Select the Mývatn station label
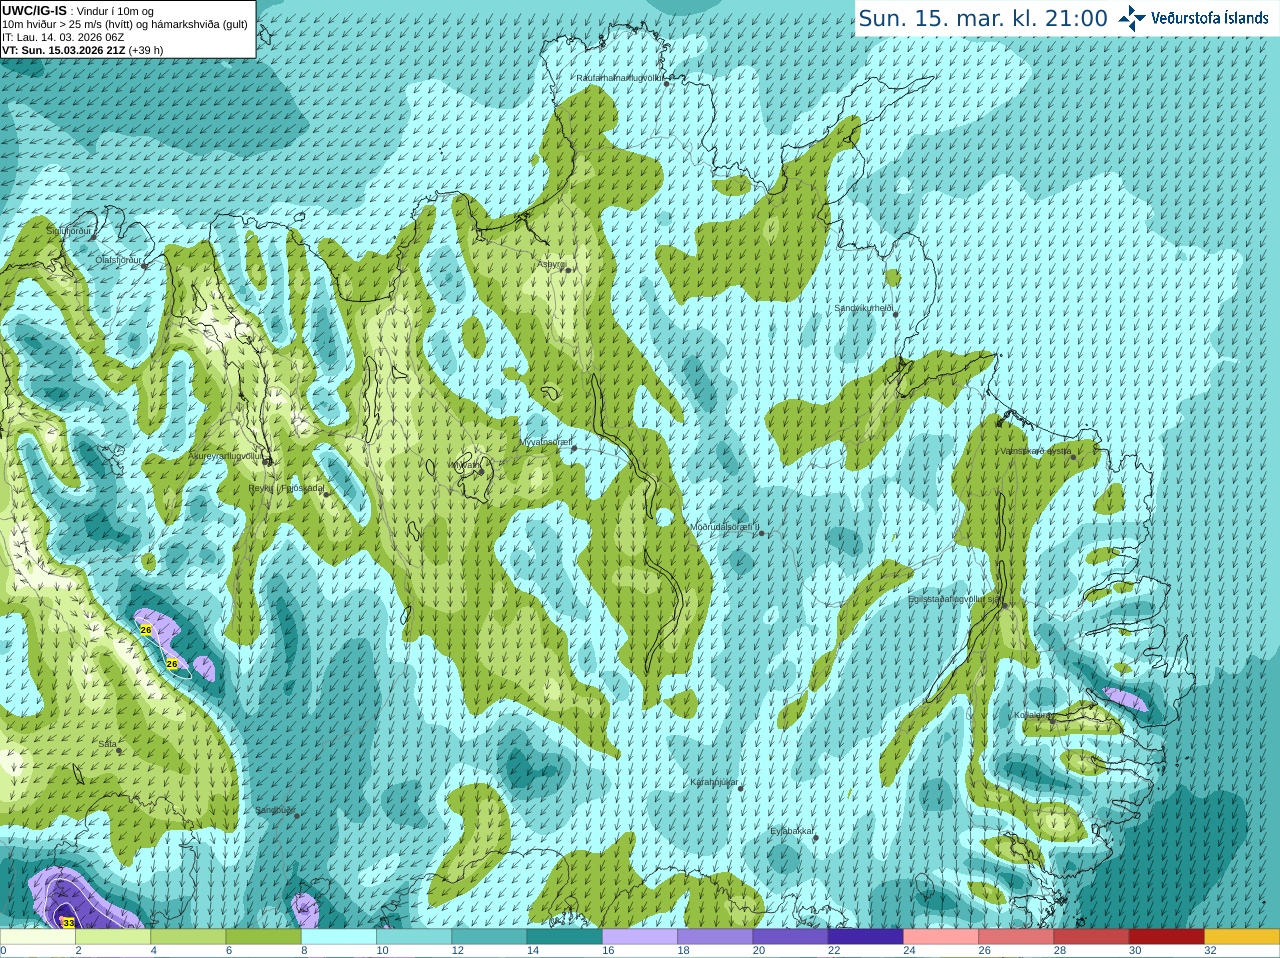Image resolution: width=1280 pixels, height=958 pixels. click(x=464, y=465)
